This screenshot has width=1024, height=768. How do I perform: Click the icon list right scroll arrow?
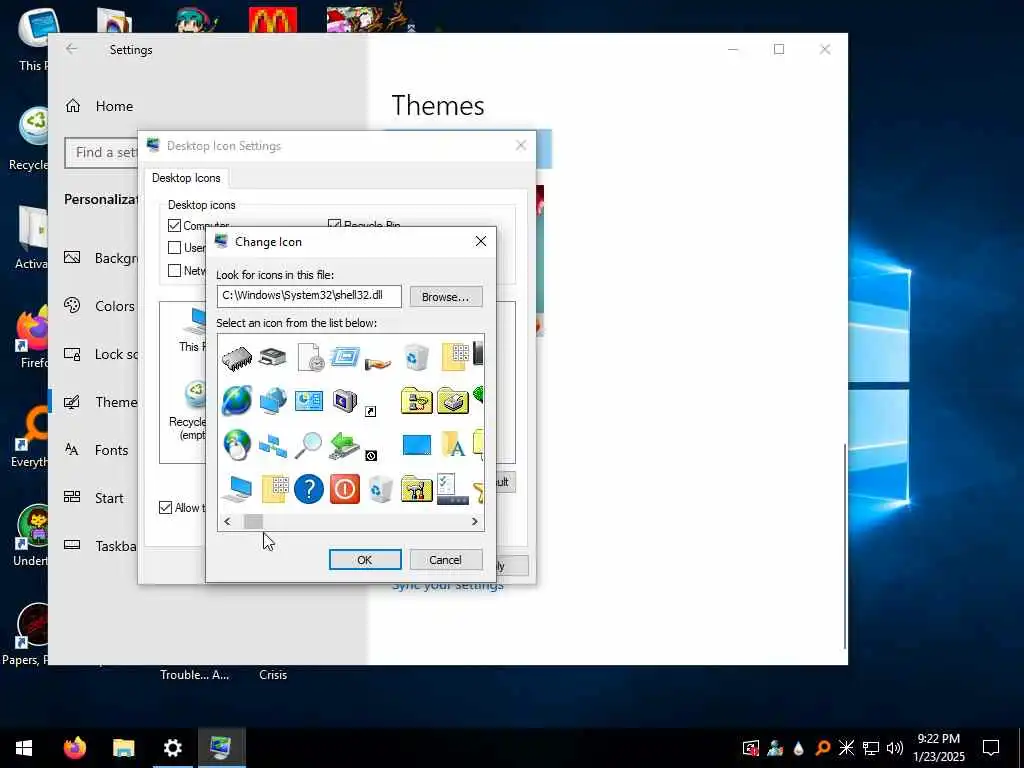click(x=475, y=521)
